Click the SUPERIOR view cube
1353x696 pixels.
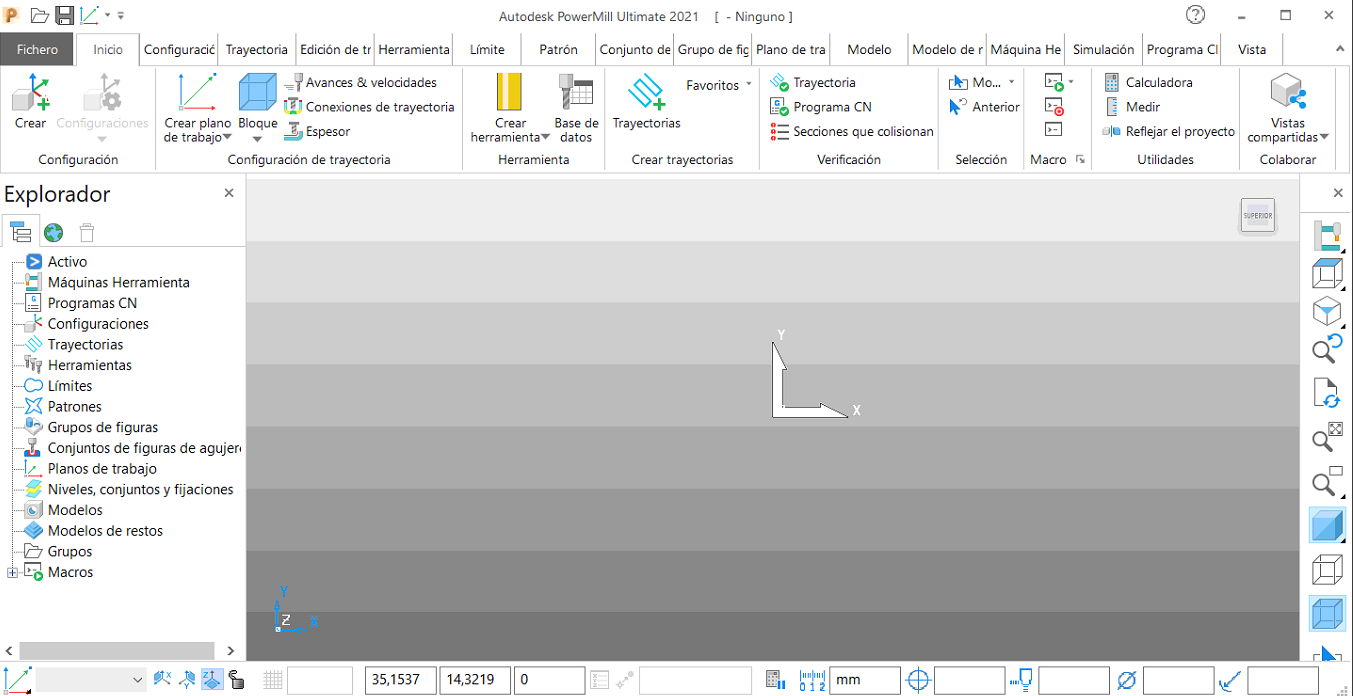click(x=1258, y=215)
